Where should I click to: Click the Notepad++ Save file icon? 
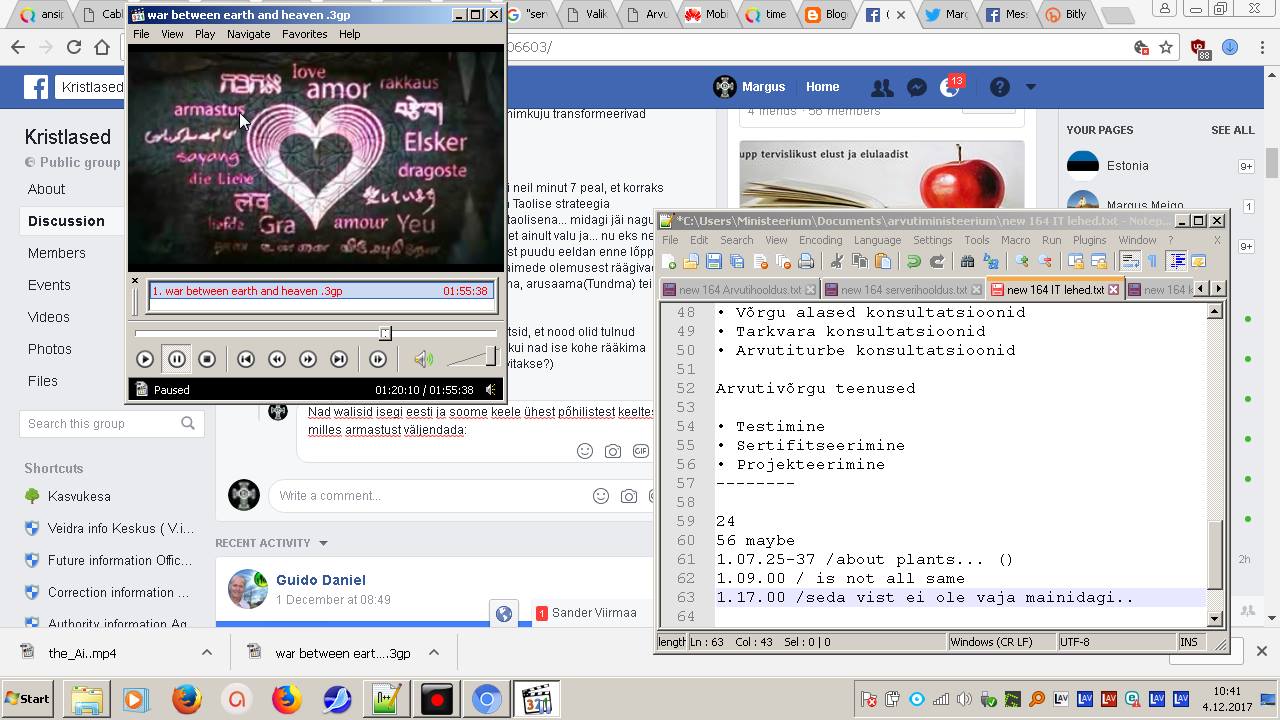pos(714,262)
